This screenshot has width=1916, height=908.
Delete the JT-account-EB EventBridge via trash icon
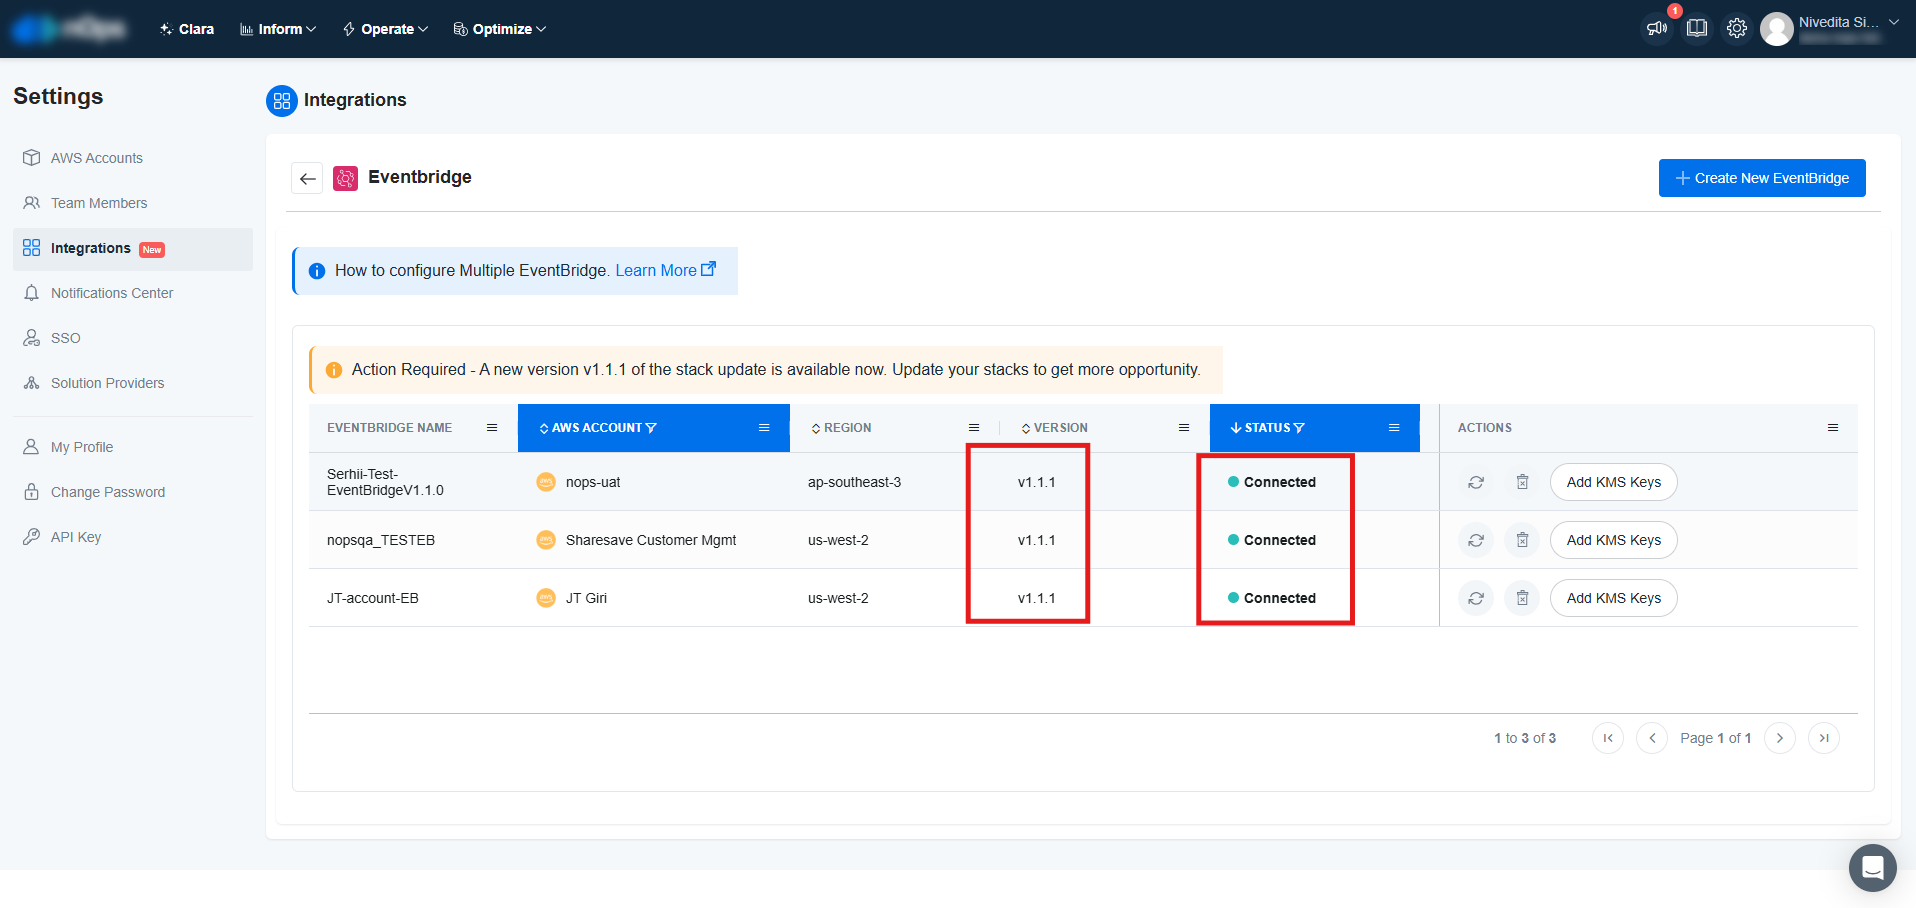pyautogui.click(x=1522, y=598)
